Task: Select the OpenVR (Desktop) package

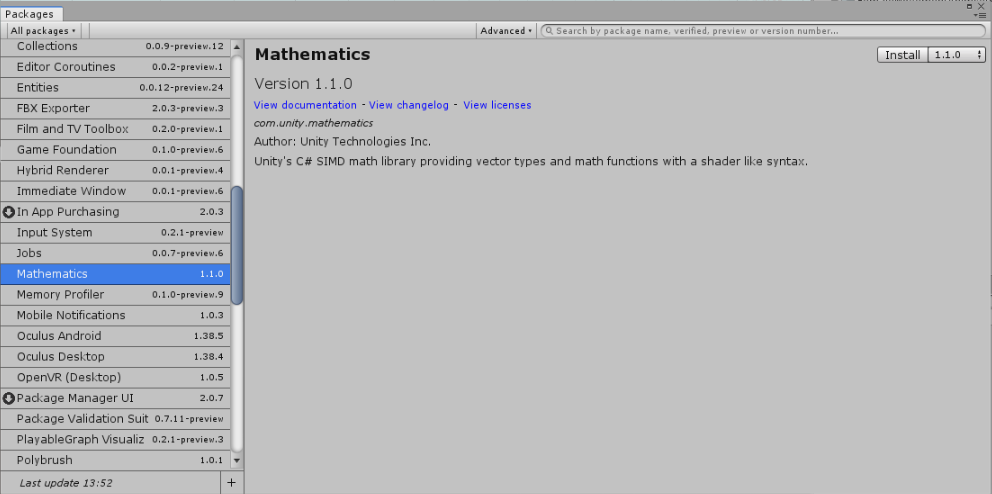Action: pyautogui.click(x=115, y=378)
